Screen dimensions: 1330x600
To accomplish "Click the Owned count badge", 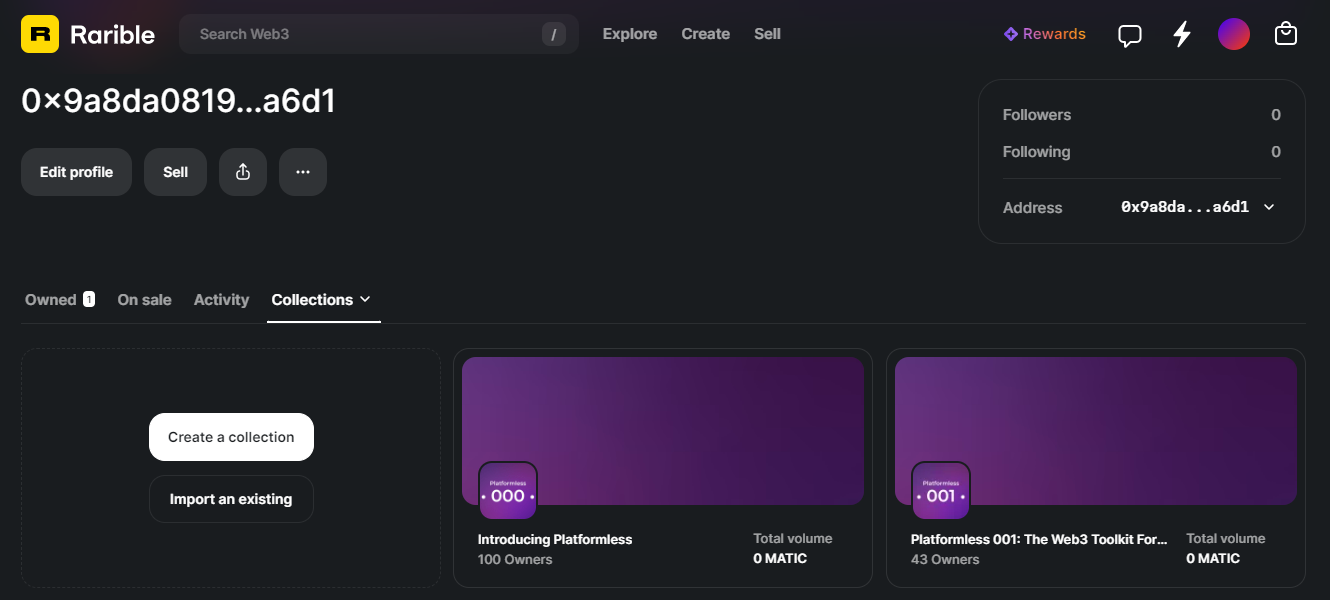I will [x=89, y=299].
